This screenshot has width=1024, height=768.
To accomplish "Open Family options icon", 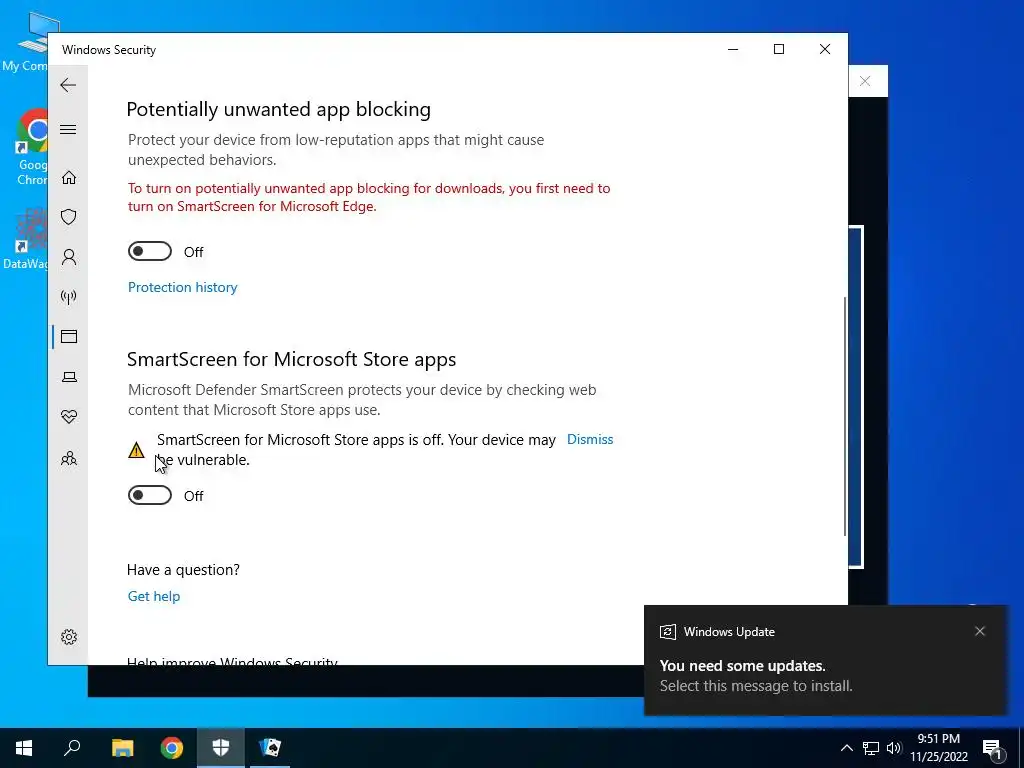I will tap(69, 458).
